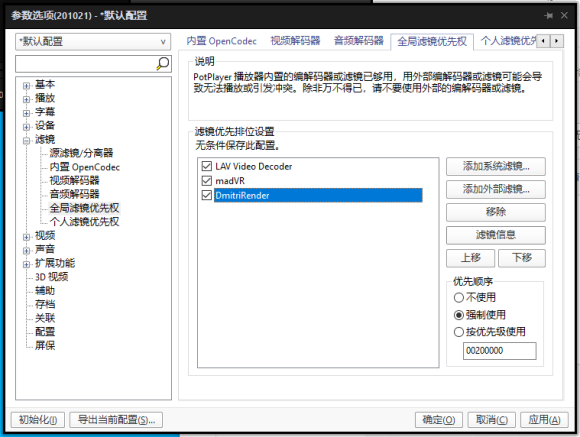Image resolution: width=580 pixels, height=437 pixels.
Task: Select 强制使用 radio option
Action: 458,315
